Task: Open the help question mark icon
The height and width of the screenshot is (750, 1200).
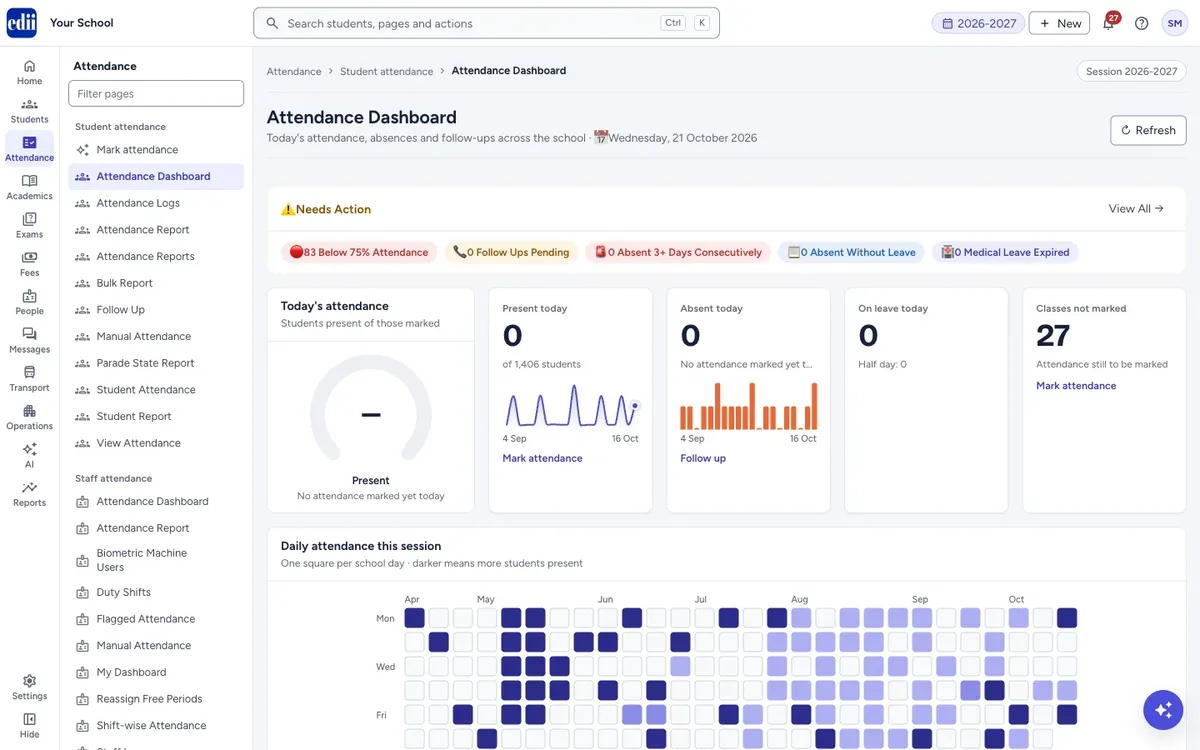Action: [1141, 23]
